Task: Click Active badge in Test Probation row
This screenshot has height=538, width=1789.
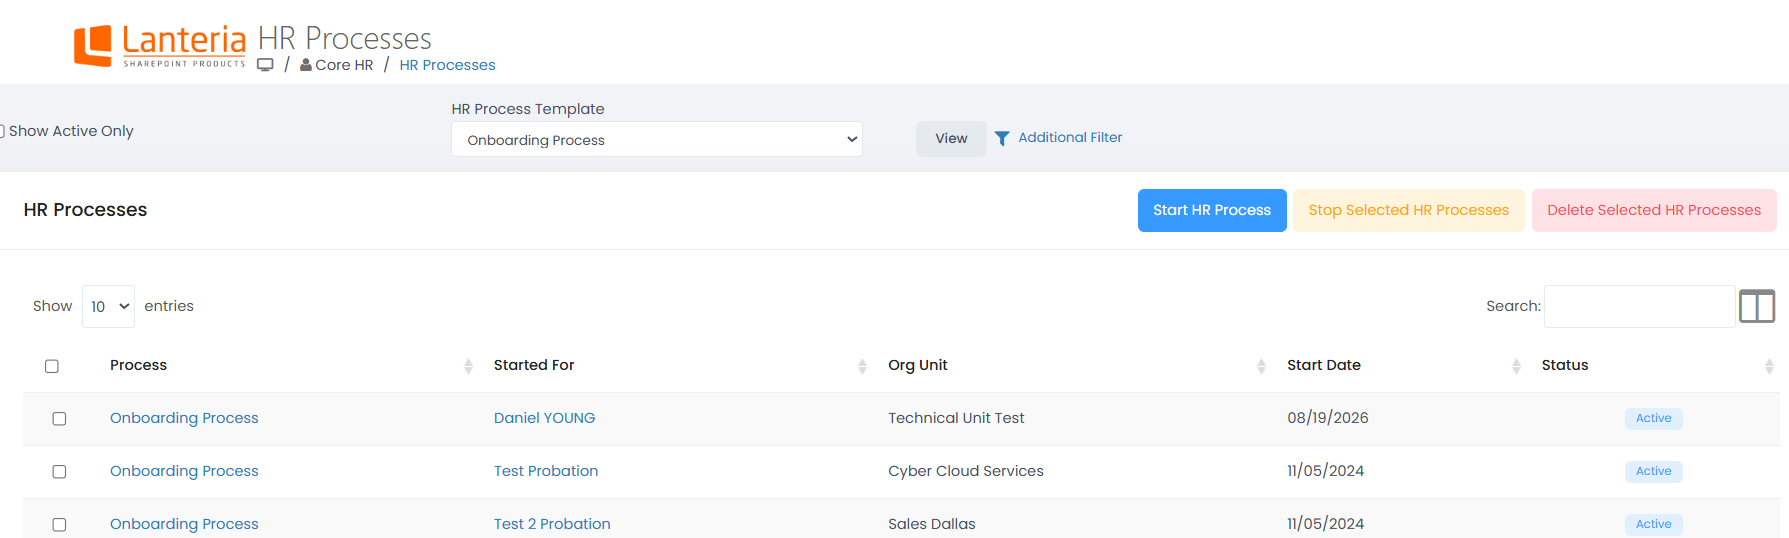Action: (1654, 471)
